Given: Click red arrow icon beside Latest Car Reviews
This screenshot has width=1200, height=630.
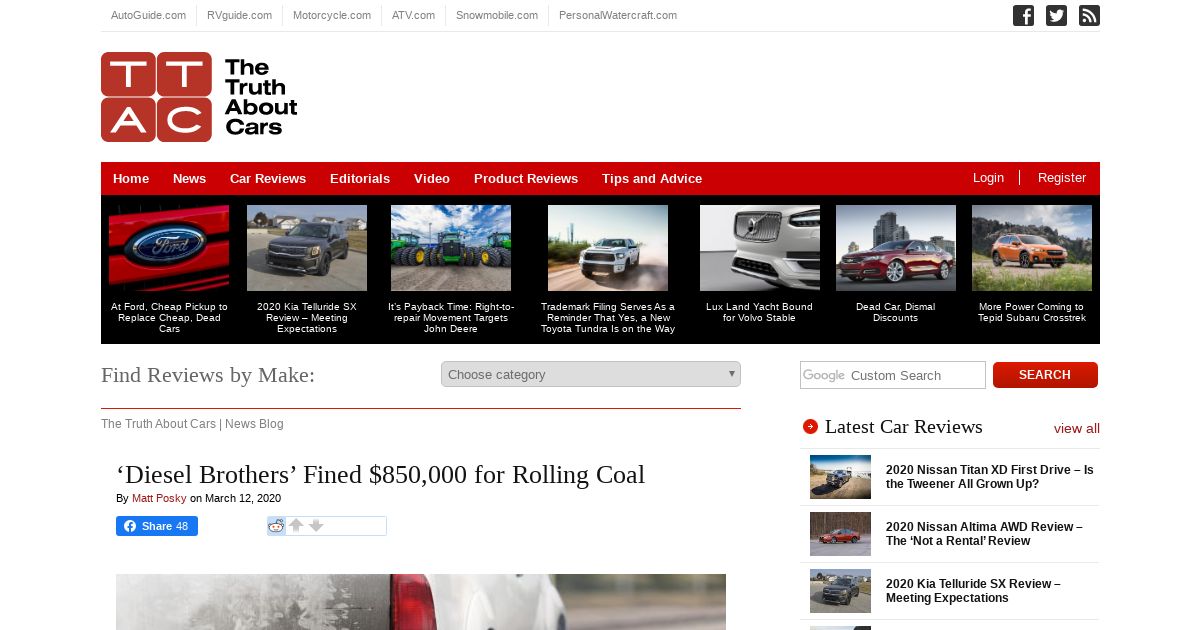Looking at the screenshot, I should click(x=810, y=427).
